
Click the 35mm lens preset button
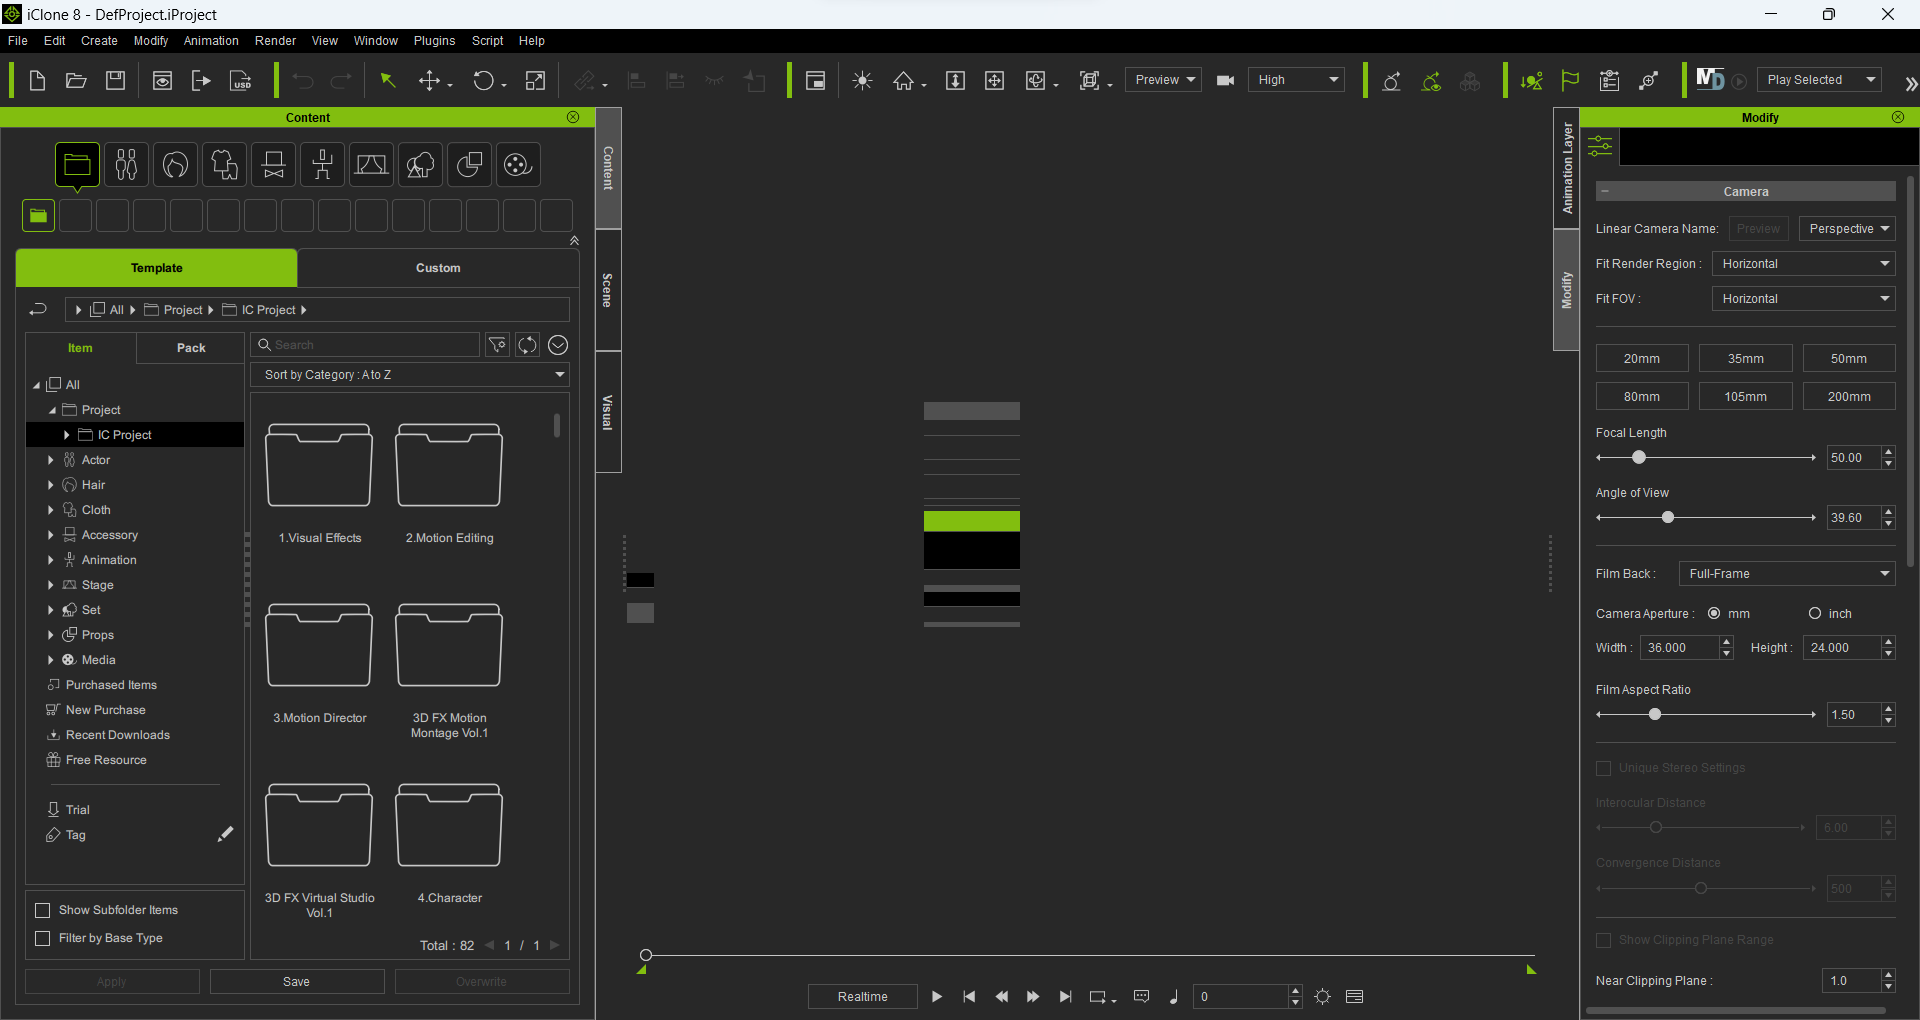tap(1745, 359)
